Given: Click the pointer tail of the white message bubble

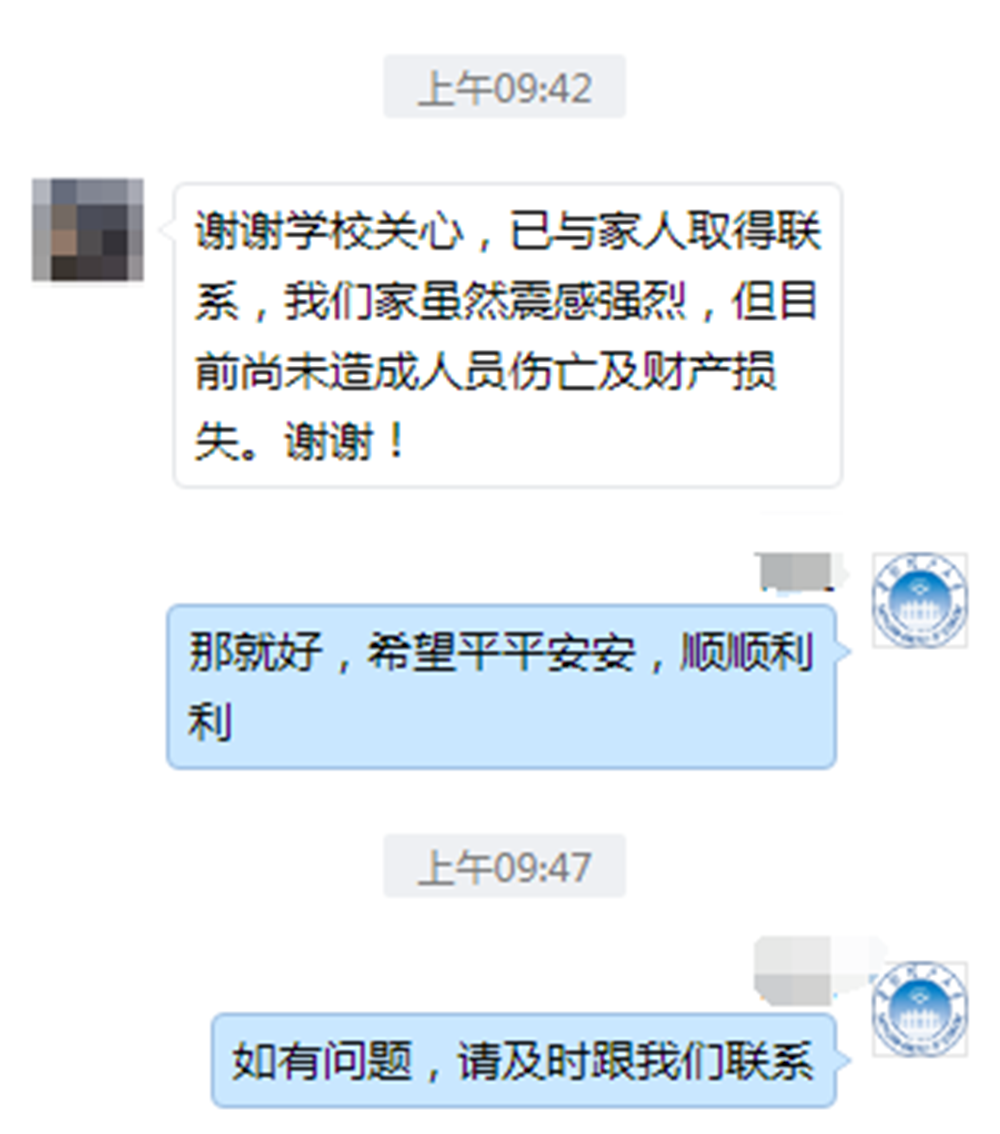Looking at the screenshot, I should pos(168,230).
